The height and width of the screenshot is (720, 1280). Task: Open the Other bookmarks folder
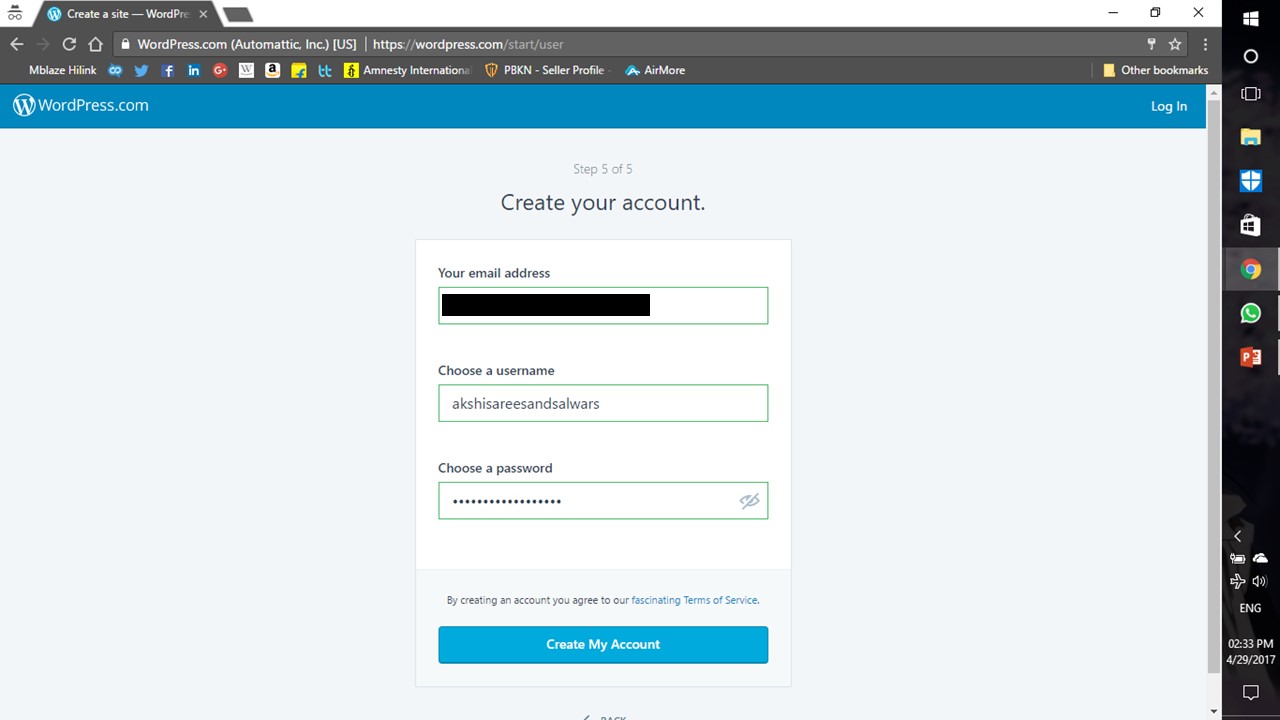(1155, 71)
